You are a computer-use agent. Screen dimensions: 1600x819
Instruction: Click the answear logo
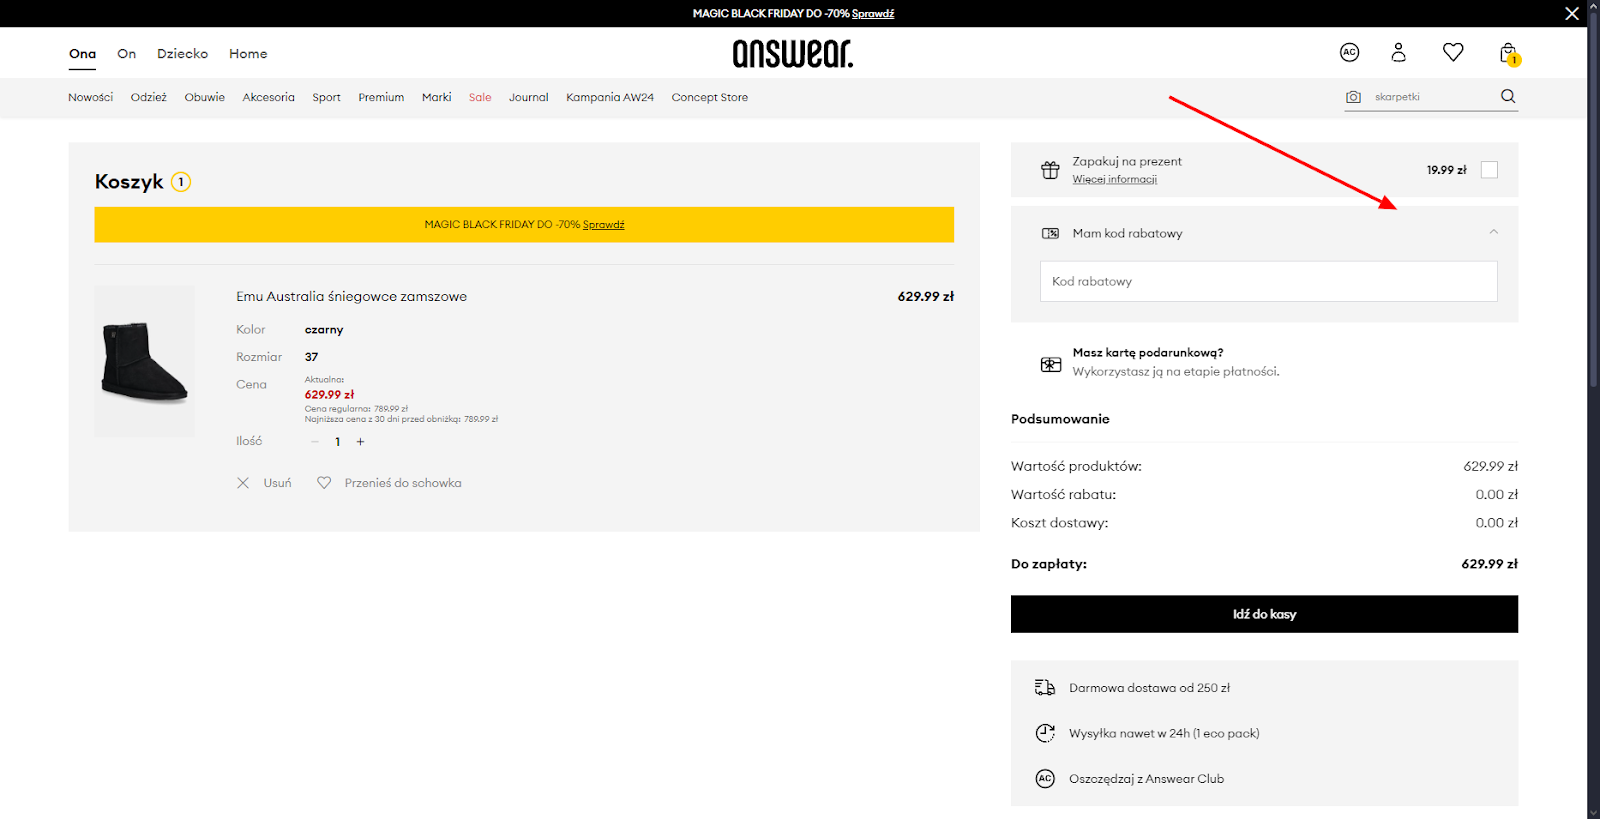[793, 53]
